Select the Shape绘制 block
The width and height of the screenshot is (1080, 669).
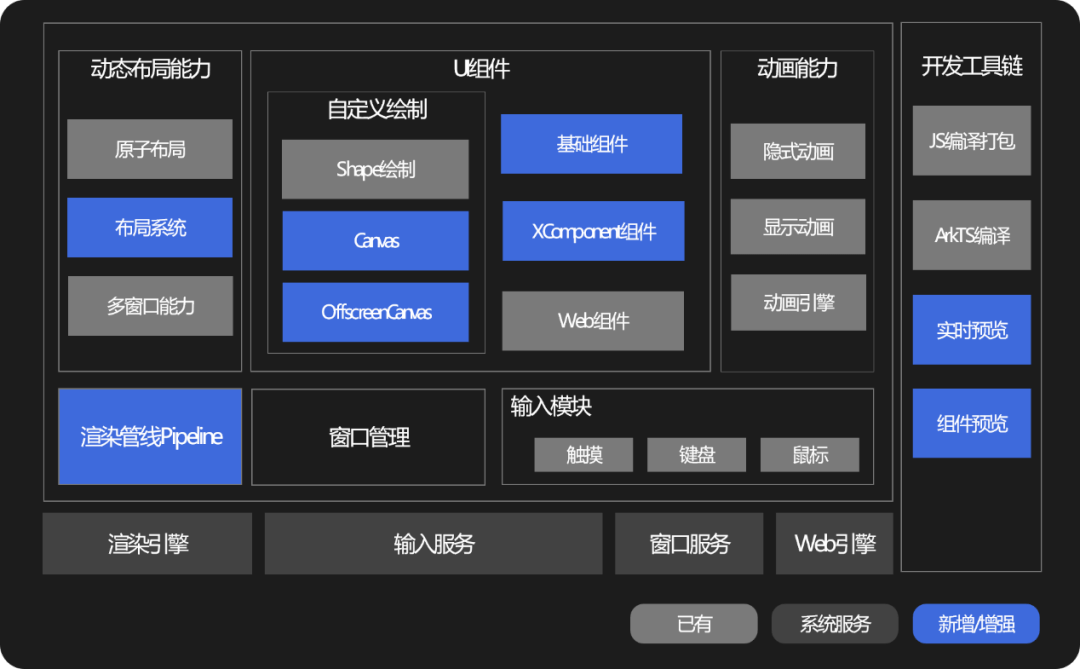click(x=375, y=169)
